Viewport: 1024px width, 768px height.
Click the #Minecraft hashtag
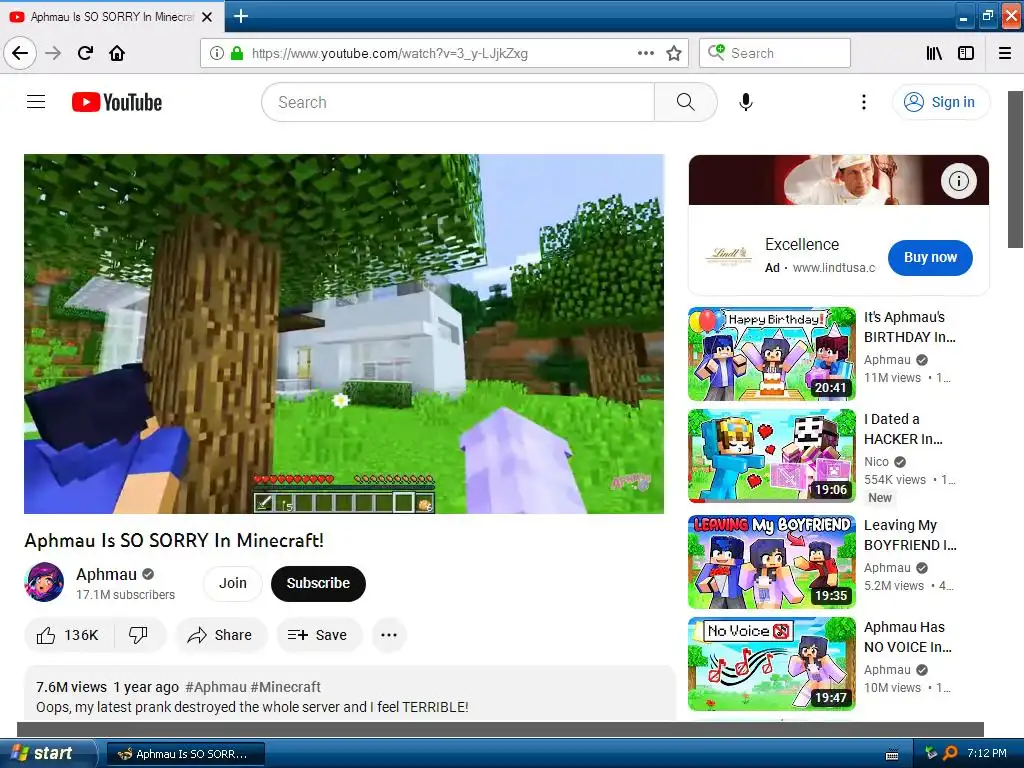click(x=285, y=687)
